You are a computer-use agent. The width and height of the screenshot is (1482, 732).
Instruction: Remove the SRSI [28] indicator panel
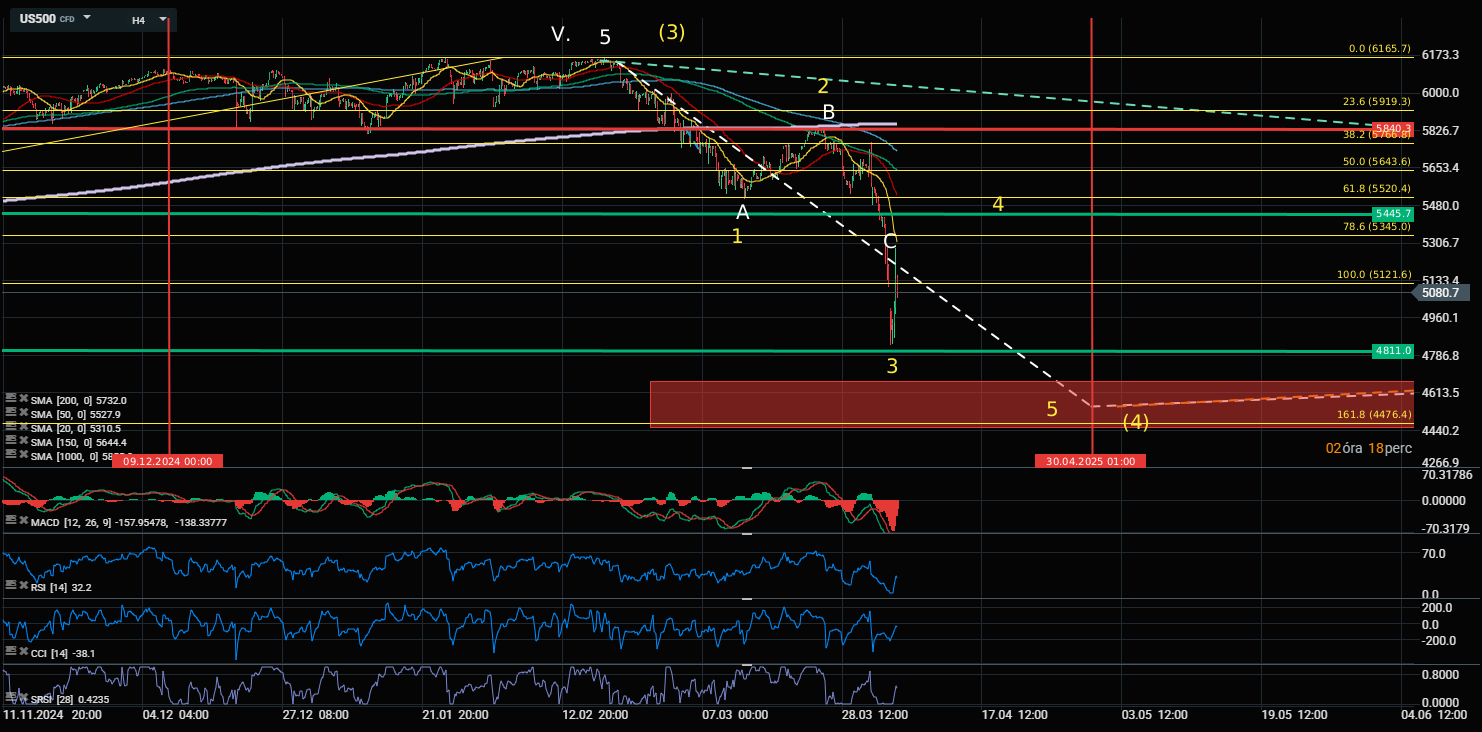pyautogui.click(x=22, y=698)
